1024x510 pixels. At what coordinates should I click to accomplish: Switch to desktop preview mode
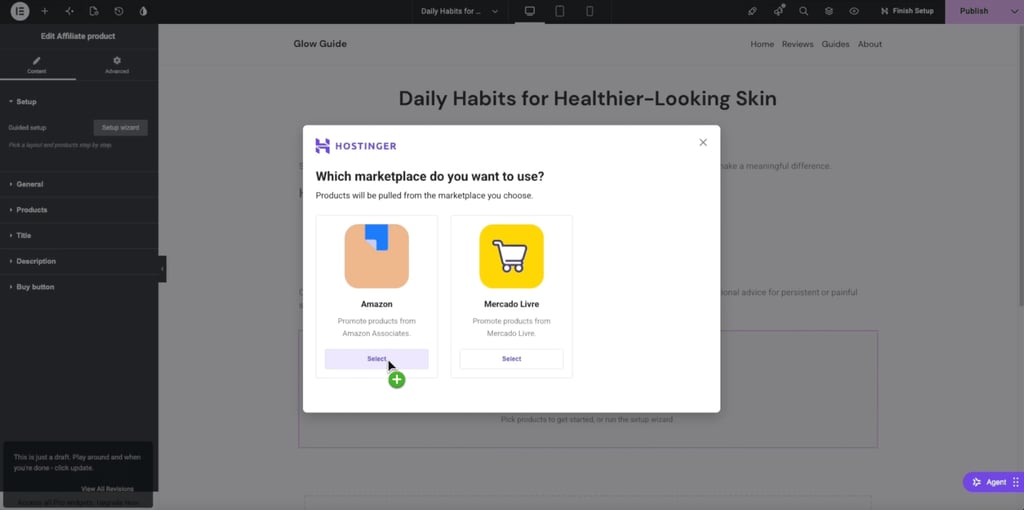[530, 11]
